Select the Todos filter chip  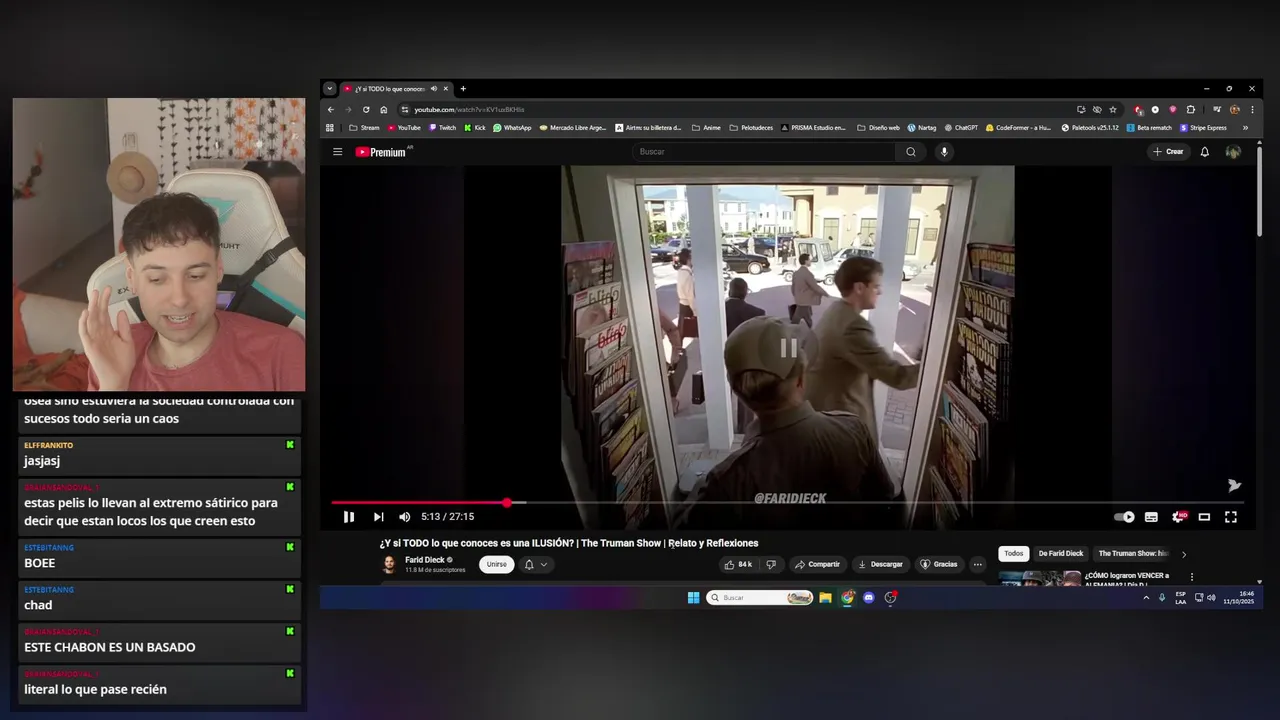[1013, 553]
